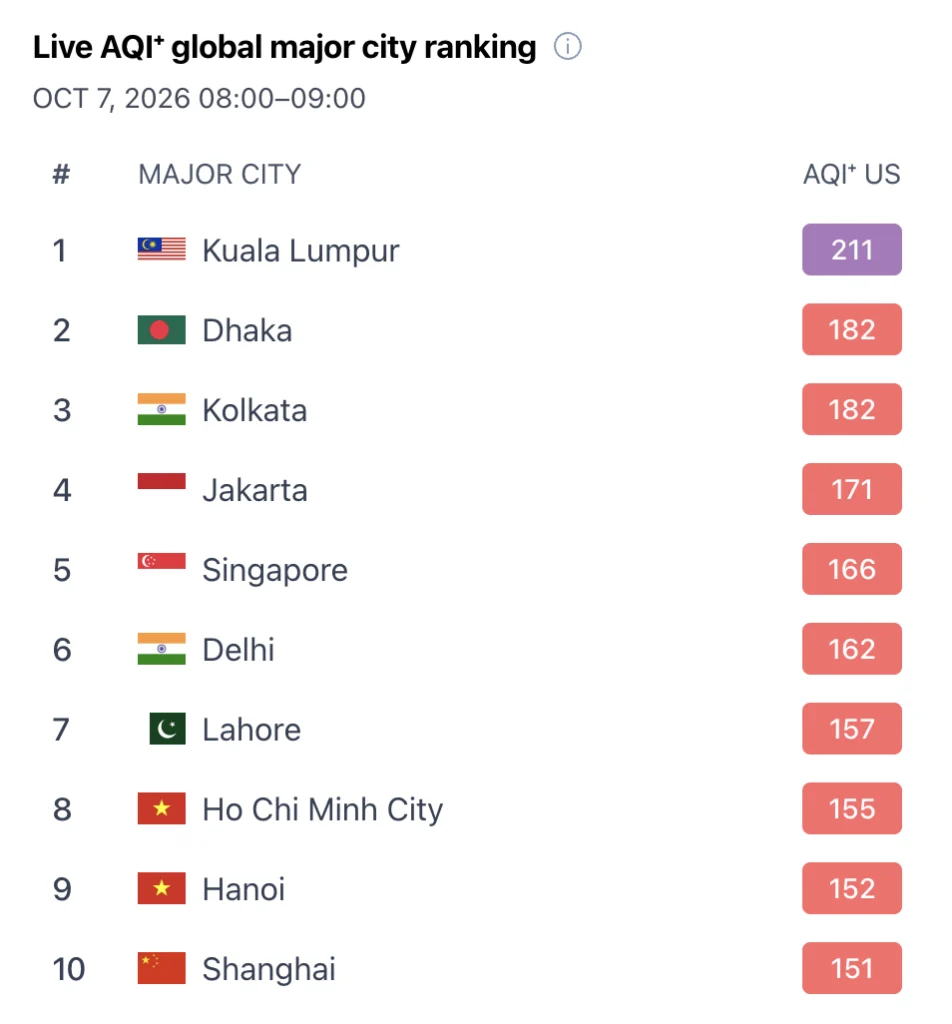Open the Ho Chi Minh City link
The image size is (952, 1024).
323,810
